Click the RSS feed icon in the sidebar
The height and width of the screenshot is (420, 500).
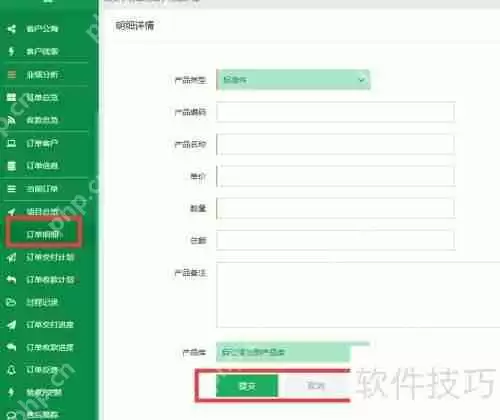(x=12, y=120)
